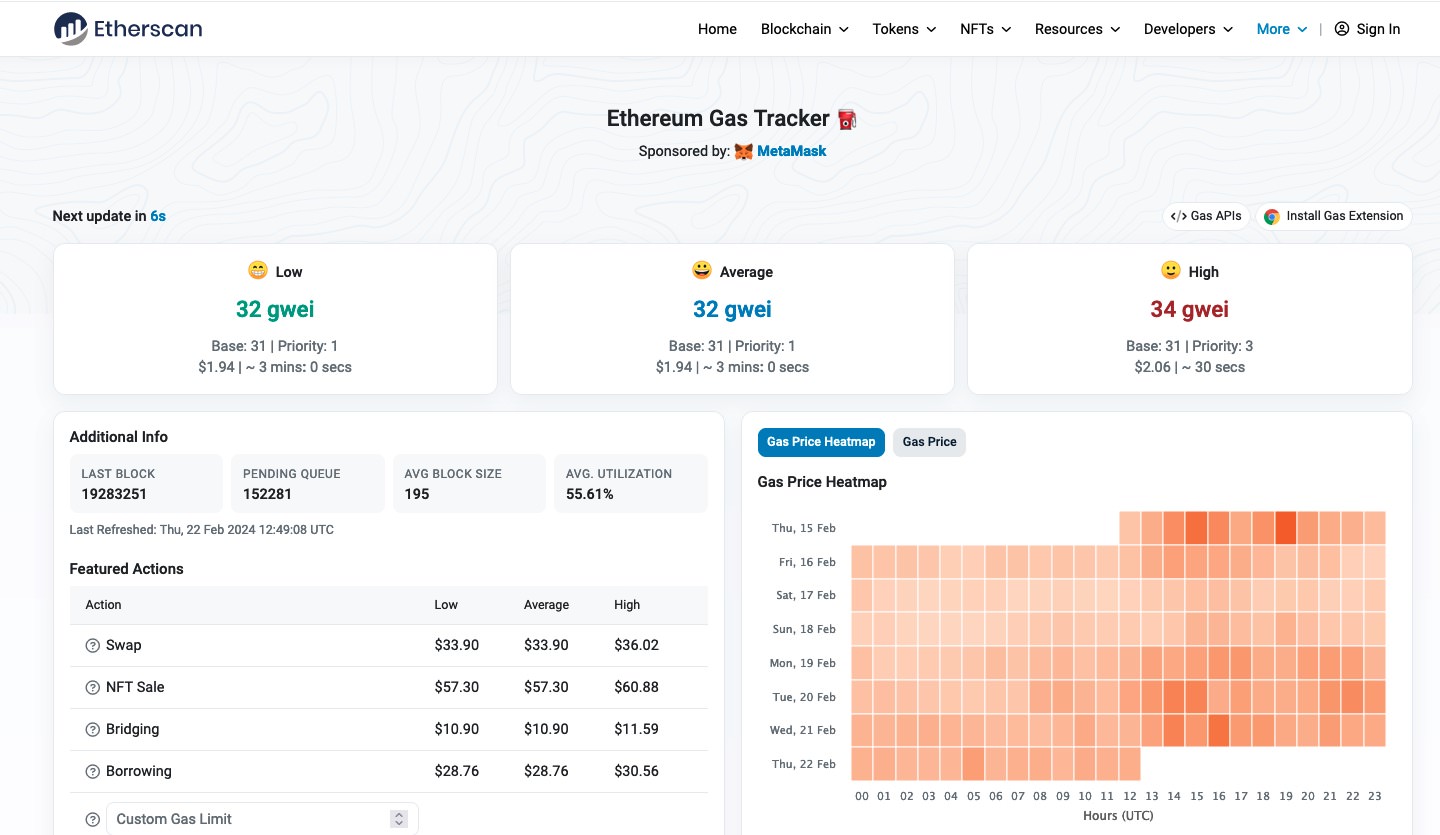Click the Thu, 22 Feb heatmap row label
Viewport: 1440px width, 835px height.
tap(803, 764)
